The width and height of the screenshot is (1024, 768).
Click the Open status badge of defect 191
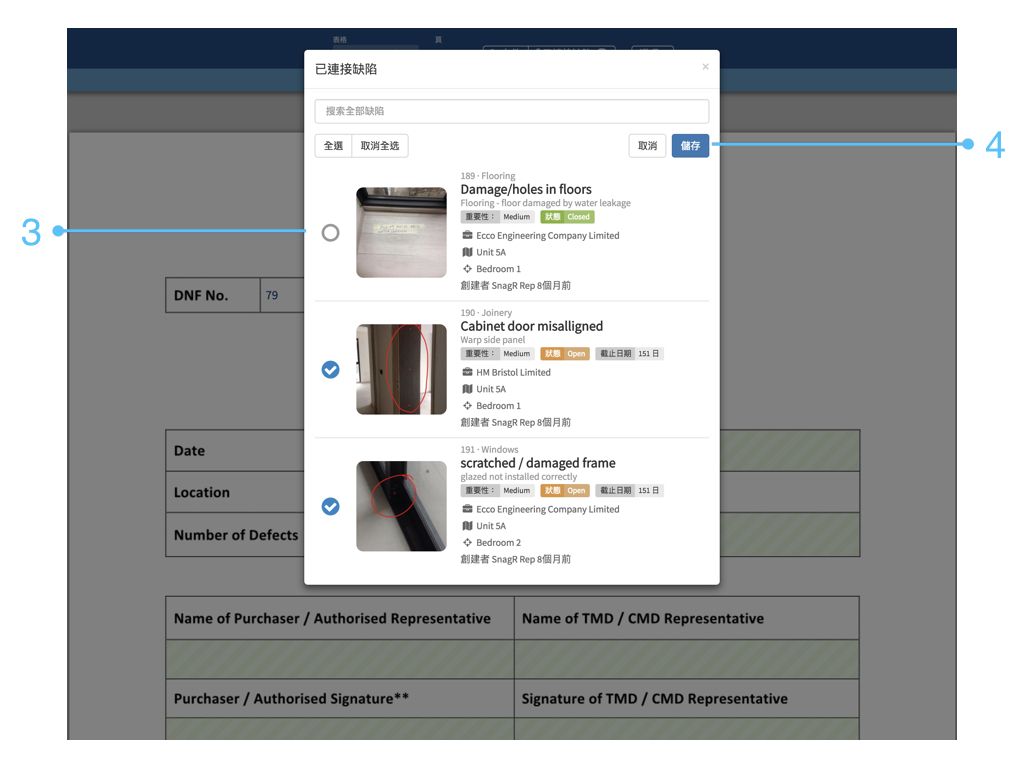point(565,490)
